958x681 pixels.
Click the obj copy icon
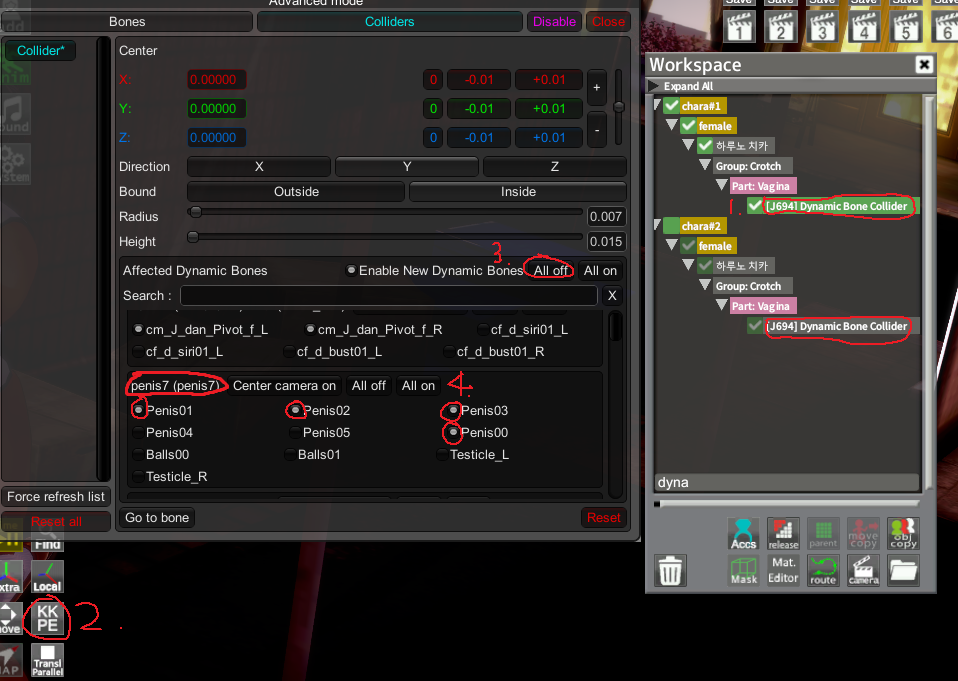click(903, 533)
